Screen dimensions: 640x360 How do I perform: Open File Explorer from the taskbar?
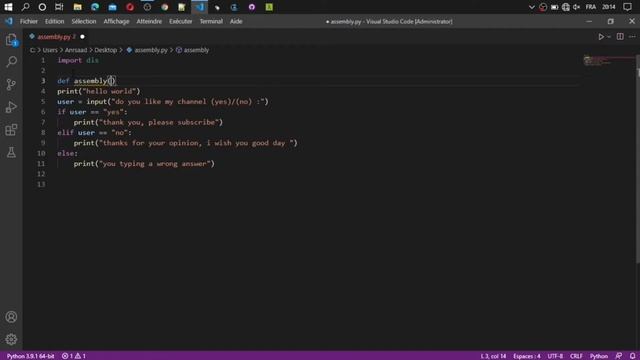[77, 7]
